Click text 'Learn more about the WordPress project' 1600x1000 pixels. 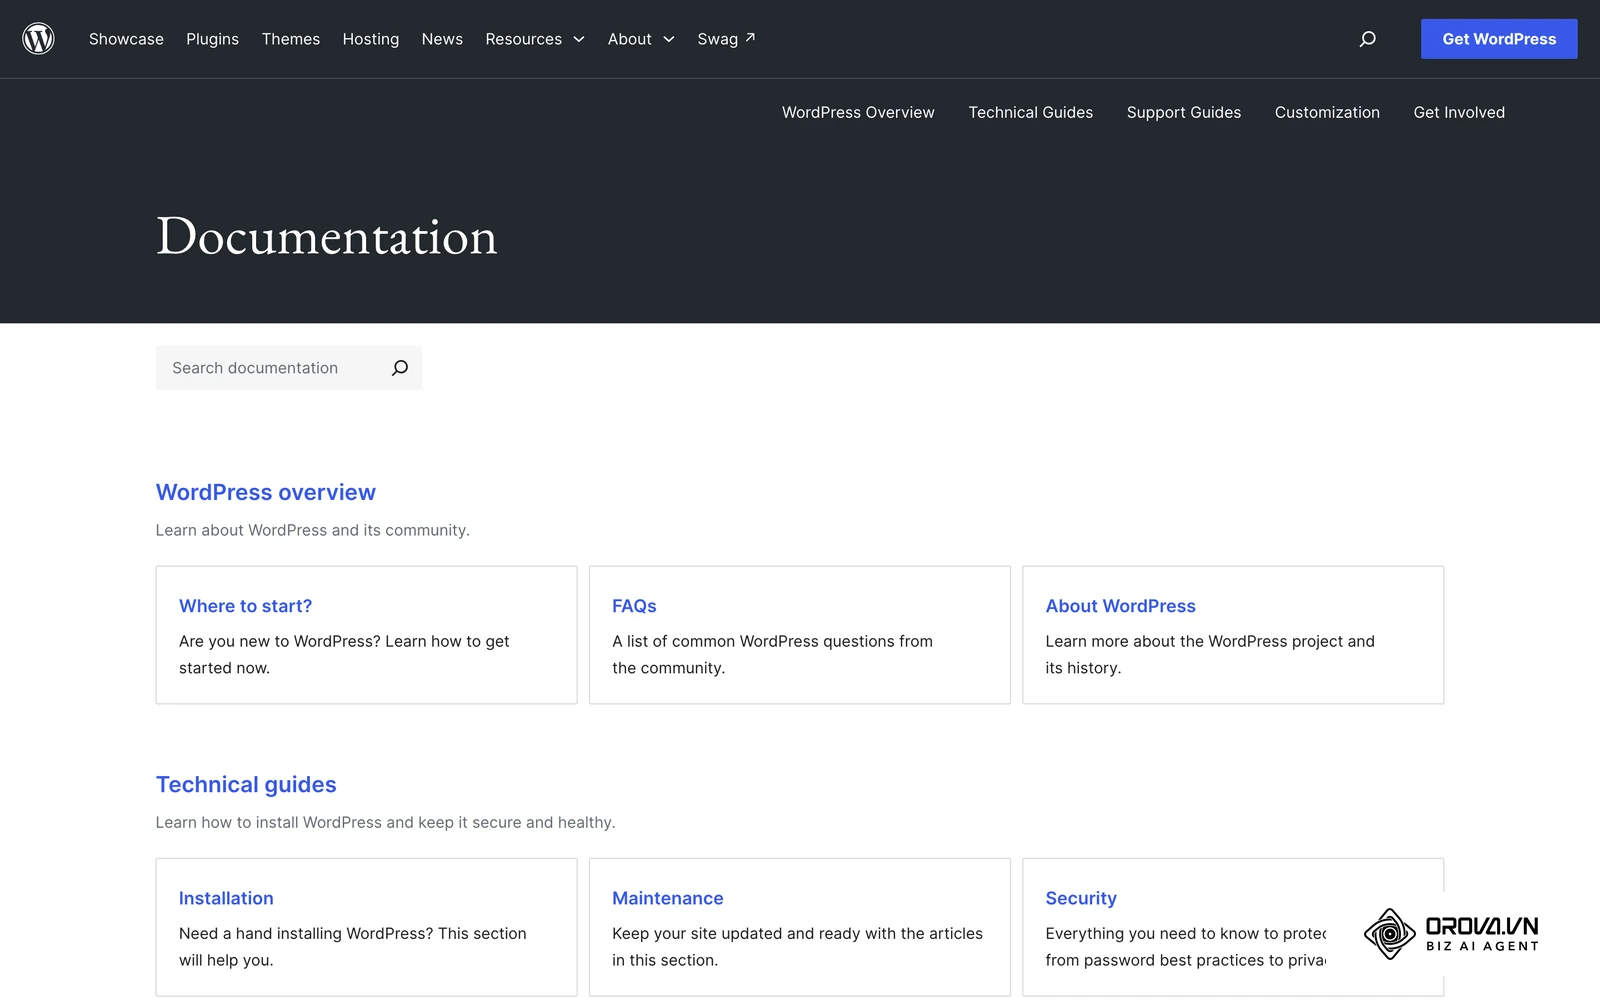1194,641
